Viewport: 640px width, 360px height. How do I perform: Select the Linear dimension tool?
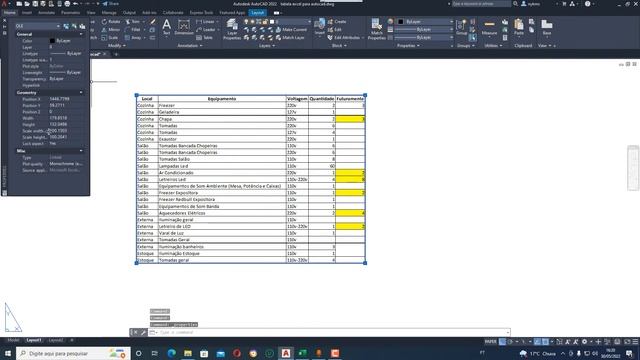click(205, 22)
